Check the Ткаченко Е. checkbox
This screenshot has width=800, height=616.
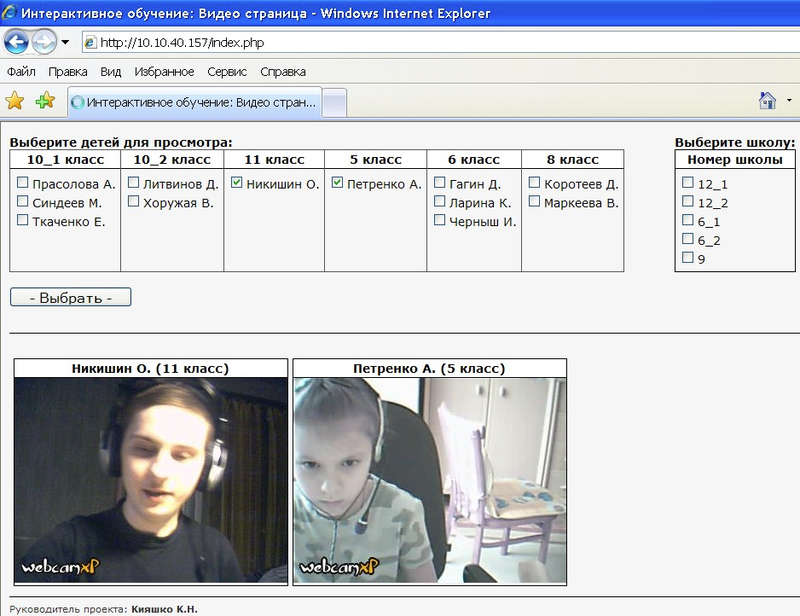coord(22,220)
